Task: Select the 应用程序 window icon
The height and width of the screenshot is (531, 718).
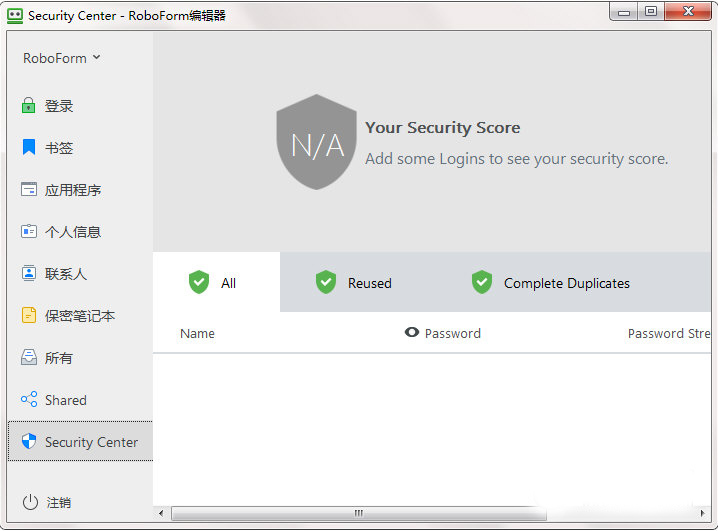Action: coord(29,190)
